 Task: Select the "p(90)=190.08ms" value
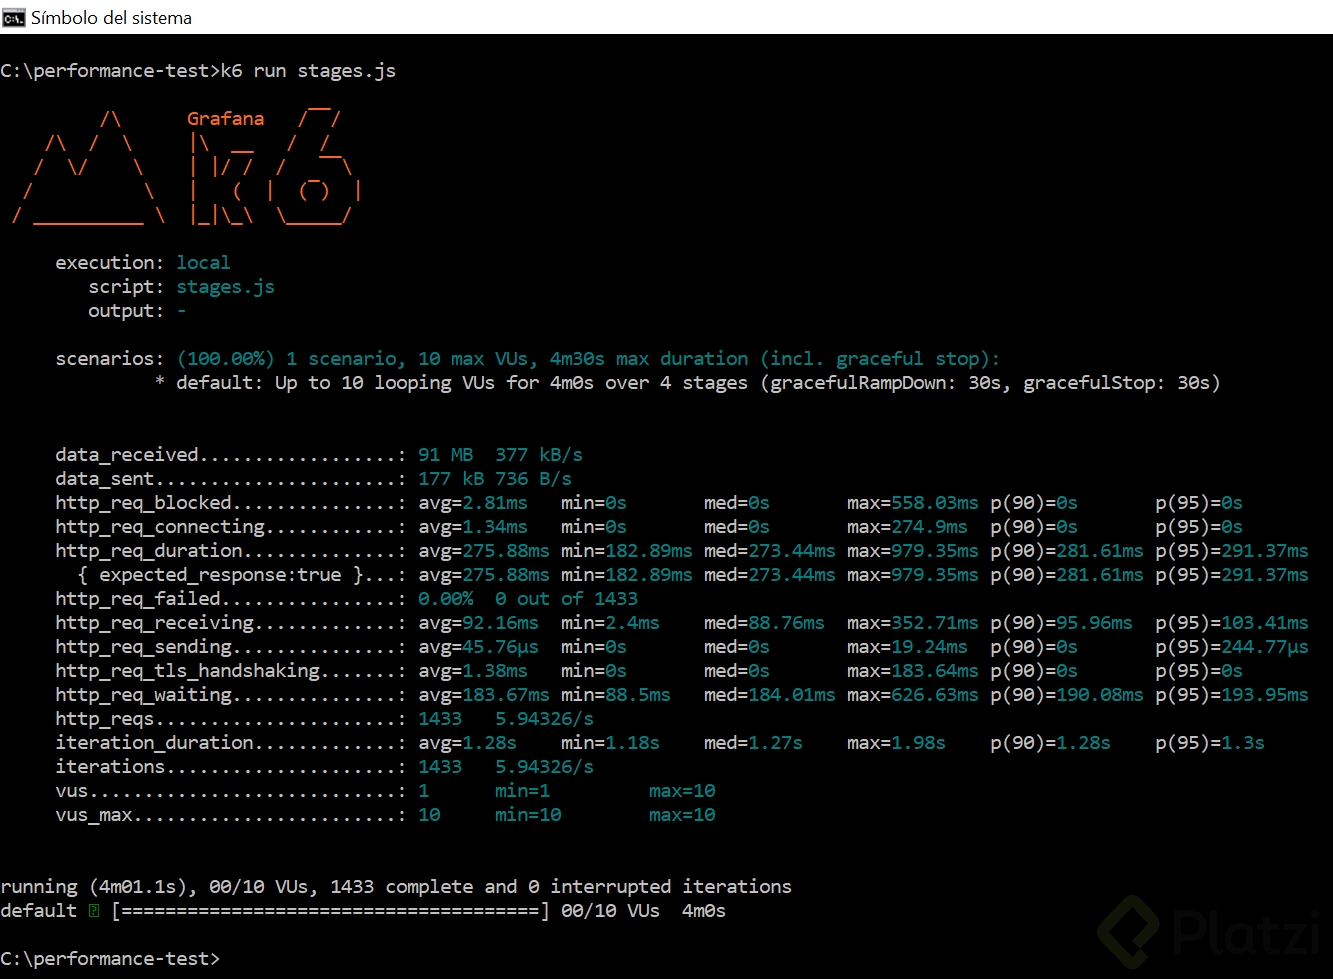pos(1067,695)
